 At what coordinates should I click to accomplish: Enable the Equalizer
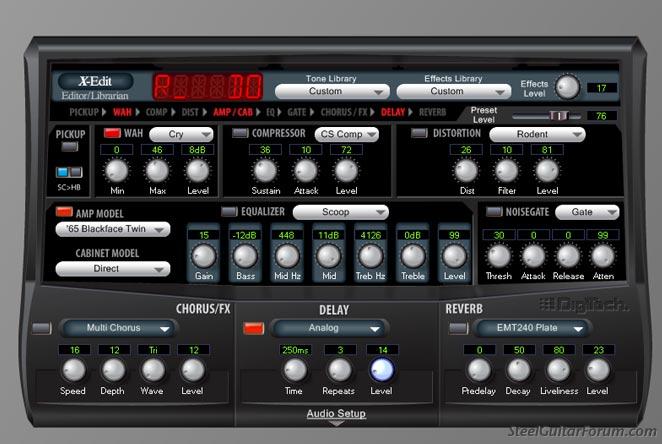click(x=230, y=212)
